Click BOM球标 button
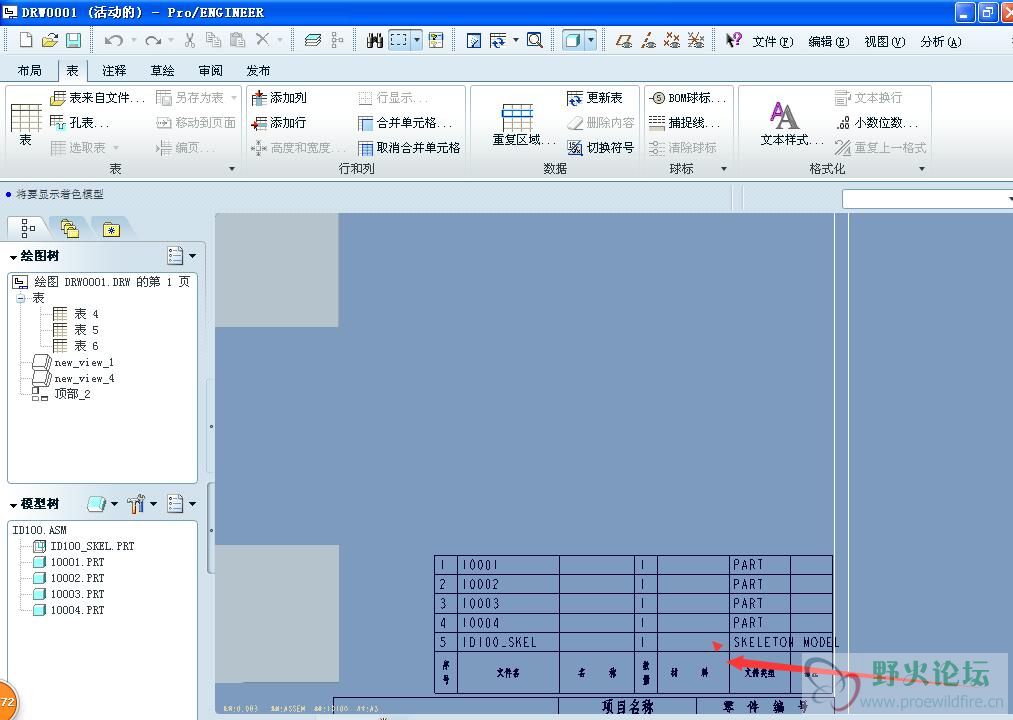Image resolution: width=1013 pixels, height=720 pixels. click(x=688, y=98)
